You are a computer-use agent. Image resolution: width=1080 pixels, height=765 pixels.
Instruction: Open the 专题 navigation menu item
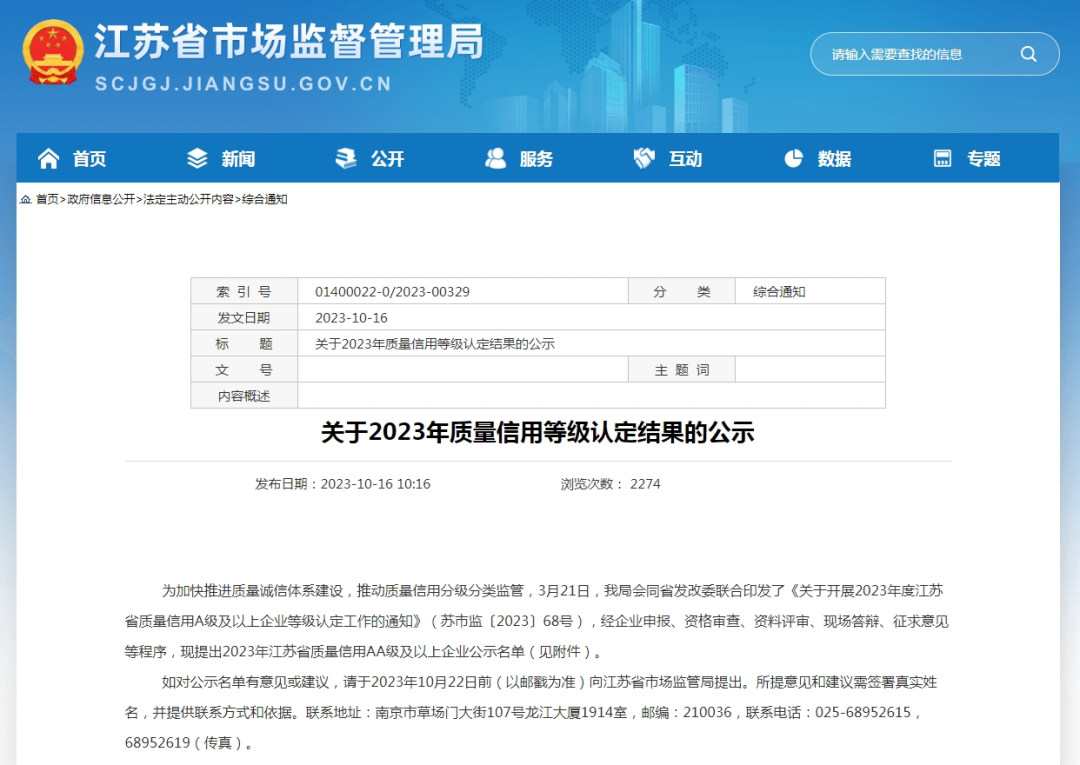pos(984,159)
